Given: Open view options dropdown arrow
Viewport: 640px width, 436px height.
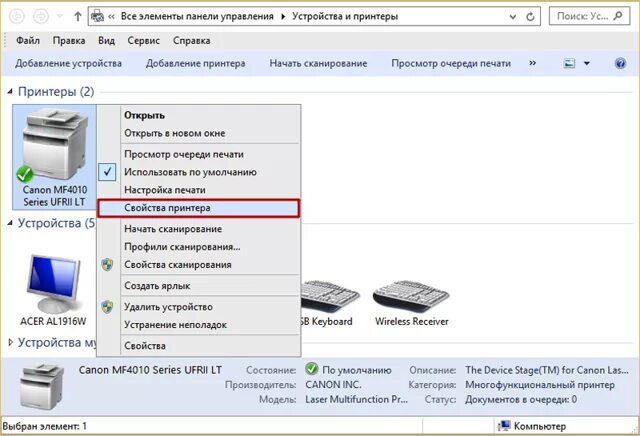Looking at the screenshot, I should (587, 63).
